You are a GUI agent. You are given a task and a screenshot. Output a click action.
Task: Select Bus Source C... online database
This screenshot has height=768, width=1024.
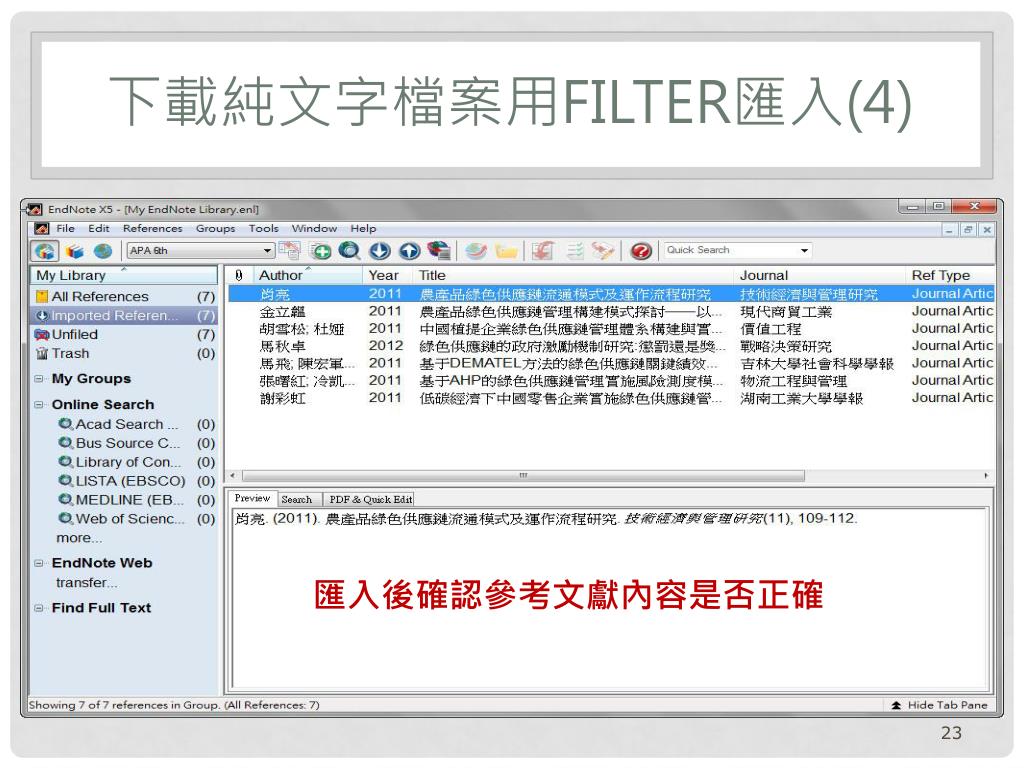[x=136, y=443]
